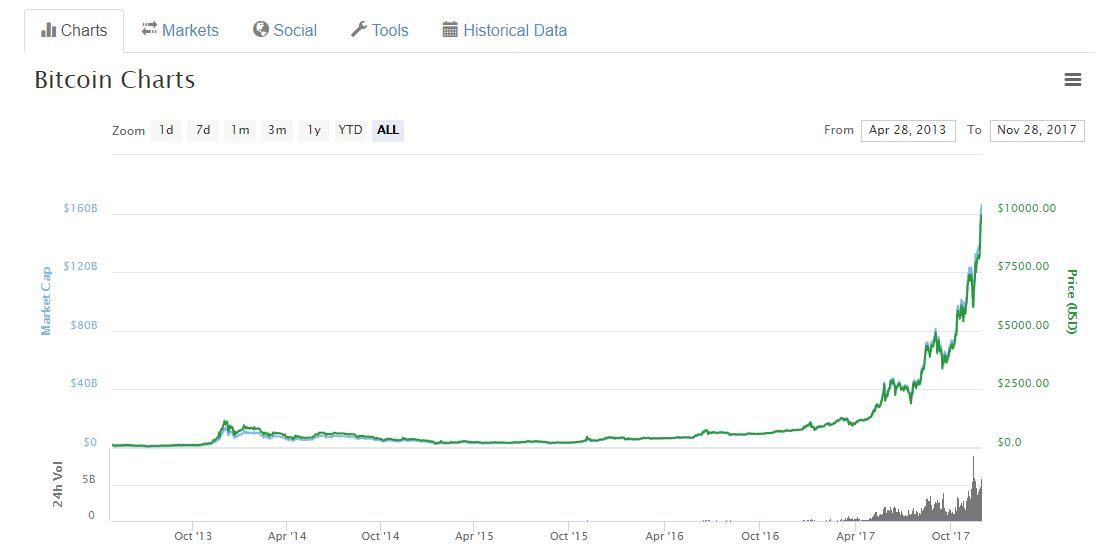Click the $2500.00 price label
This screenshot has height=548, width=1104.
[x=1024, y=383]
